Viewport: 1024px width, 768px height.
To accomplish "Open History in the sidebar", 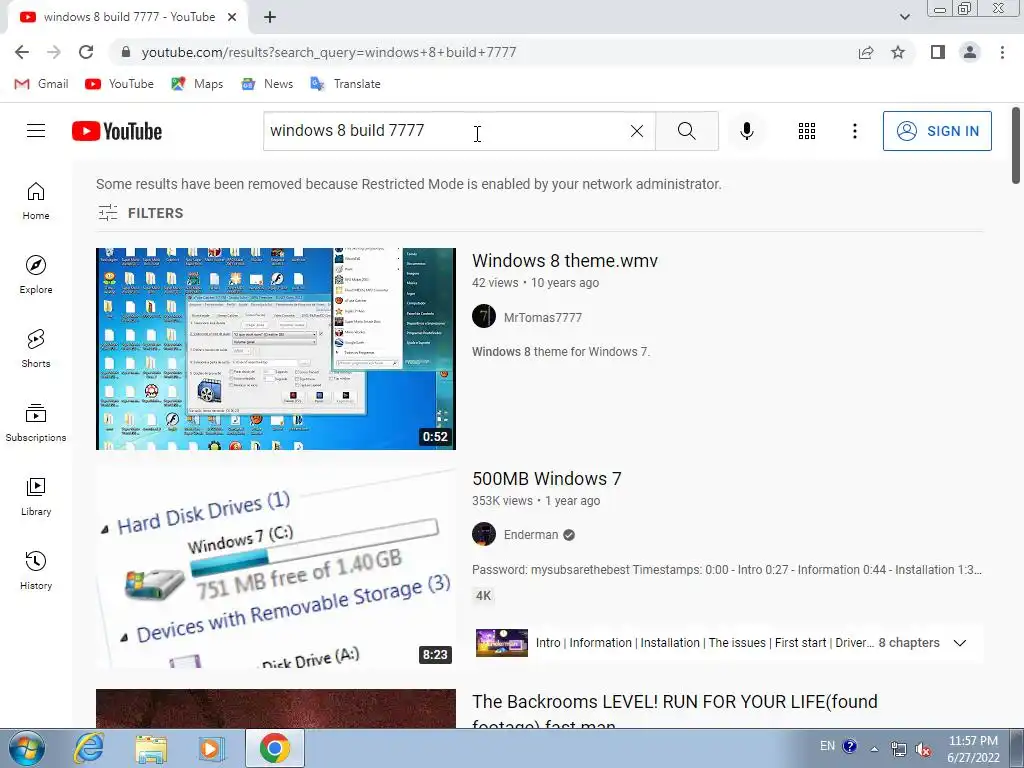I will [36, 570].
